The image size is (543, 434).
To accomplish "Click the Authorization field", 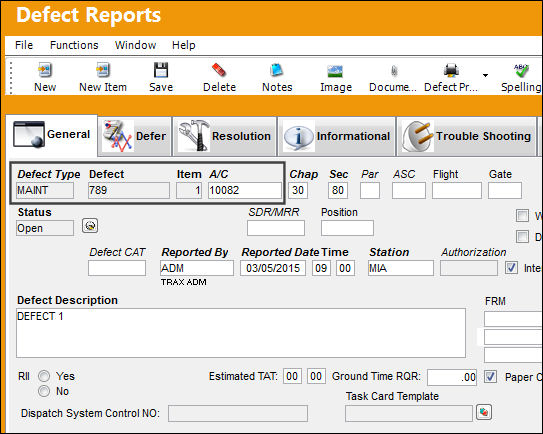I will click(x=469, y=268).
